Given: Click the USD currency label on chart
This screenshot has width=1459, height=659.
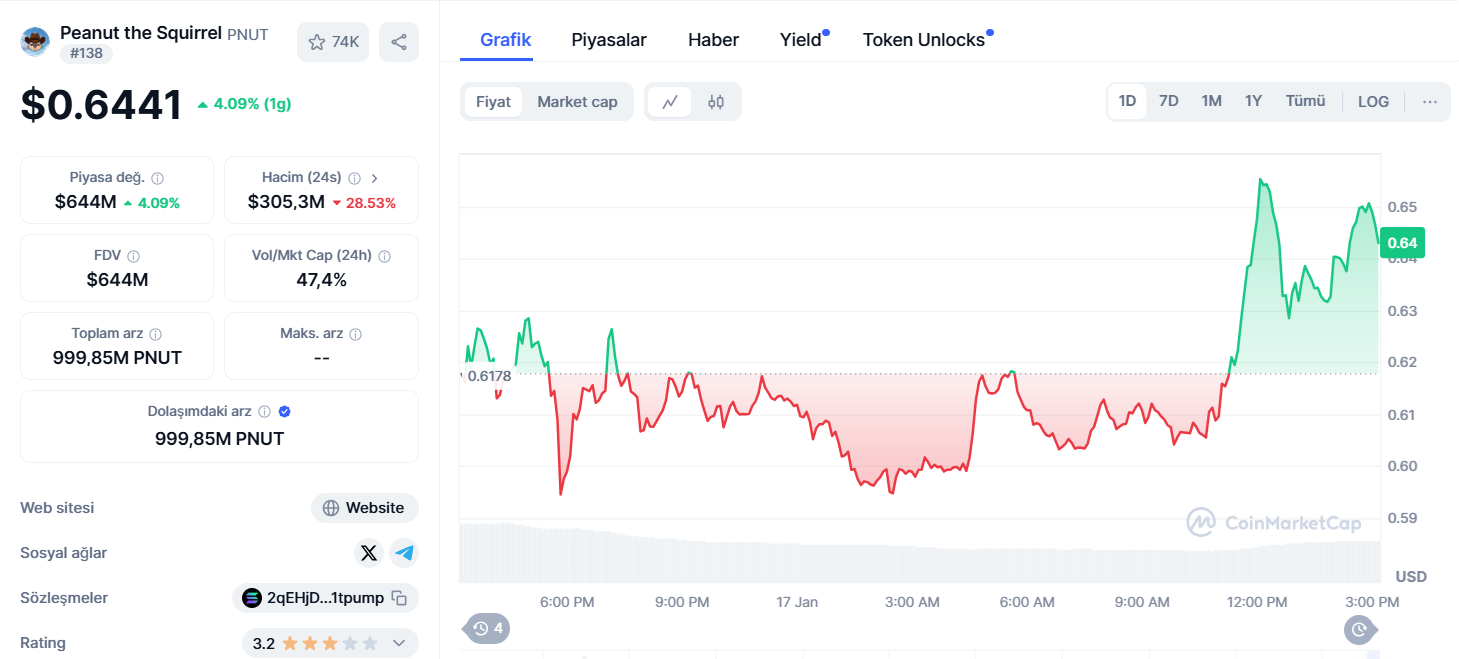Looking at the screenshot, I should [x=1411, y=577].
